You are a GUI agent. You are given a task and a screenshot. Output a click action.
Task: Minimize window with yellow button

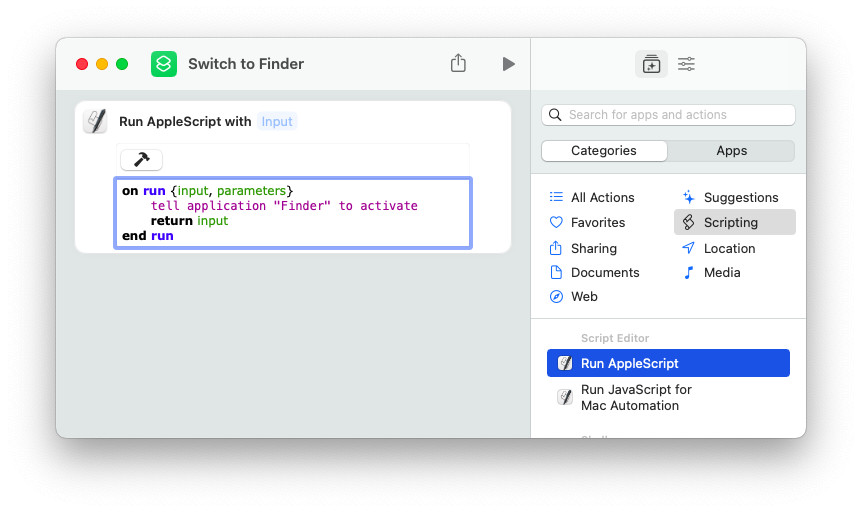[x=102, y=64]
